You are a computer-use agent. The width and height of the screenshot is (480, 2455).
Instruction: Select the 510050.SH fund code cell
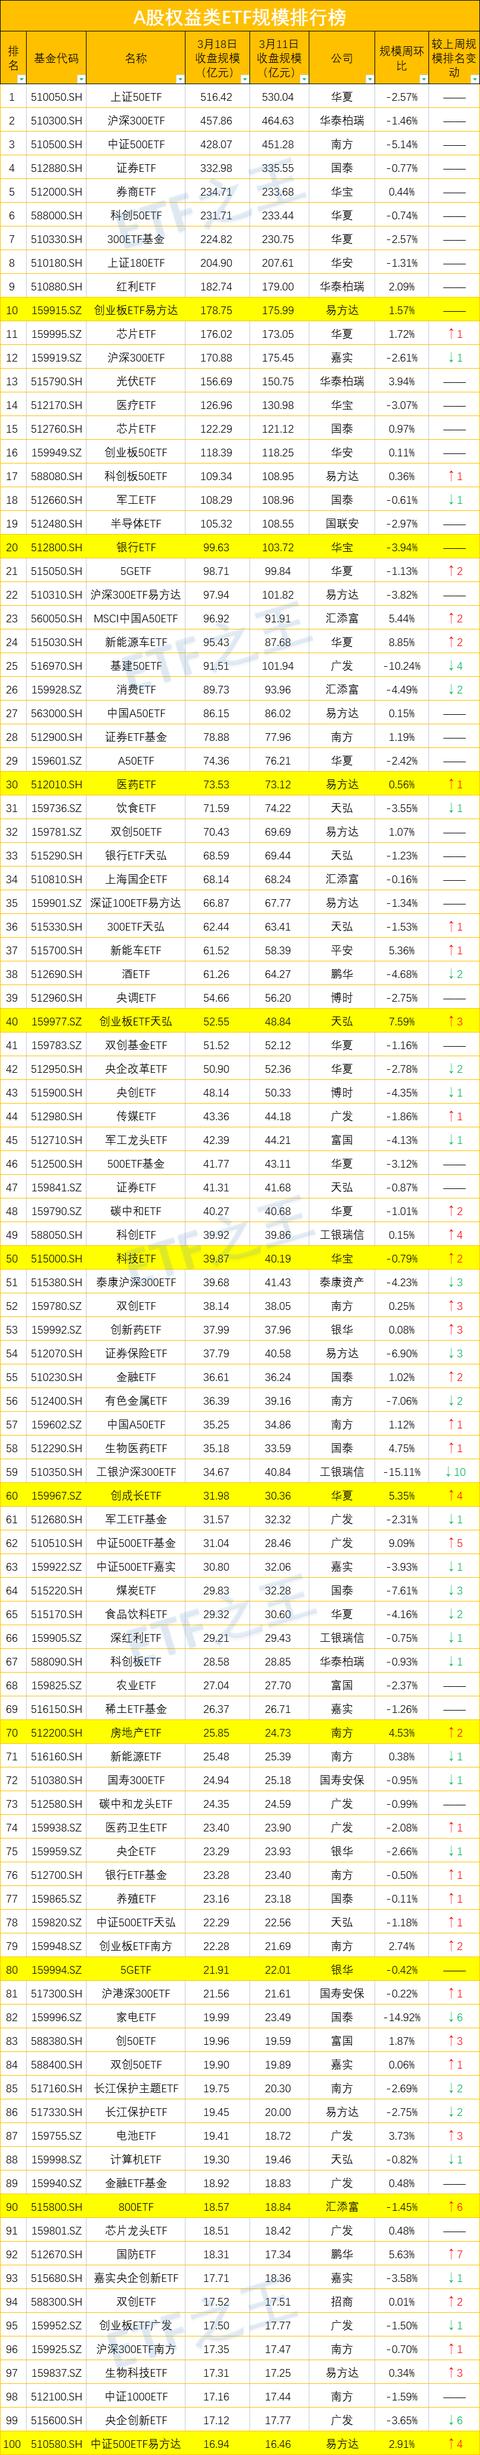57,96
